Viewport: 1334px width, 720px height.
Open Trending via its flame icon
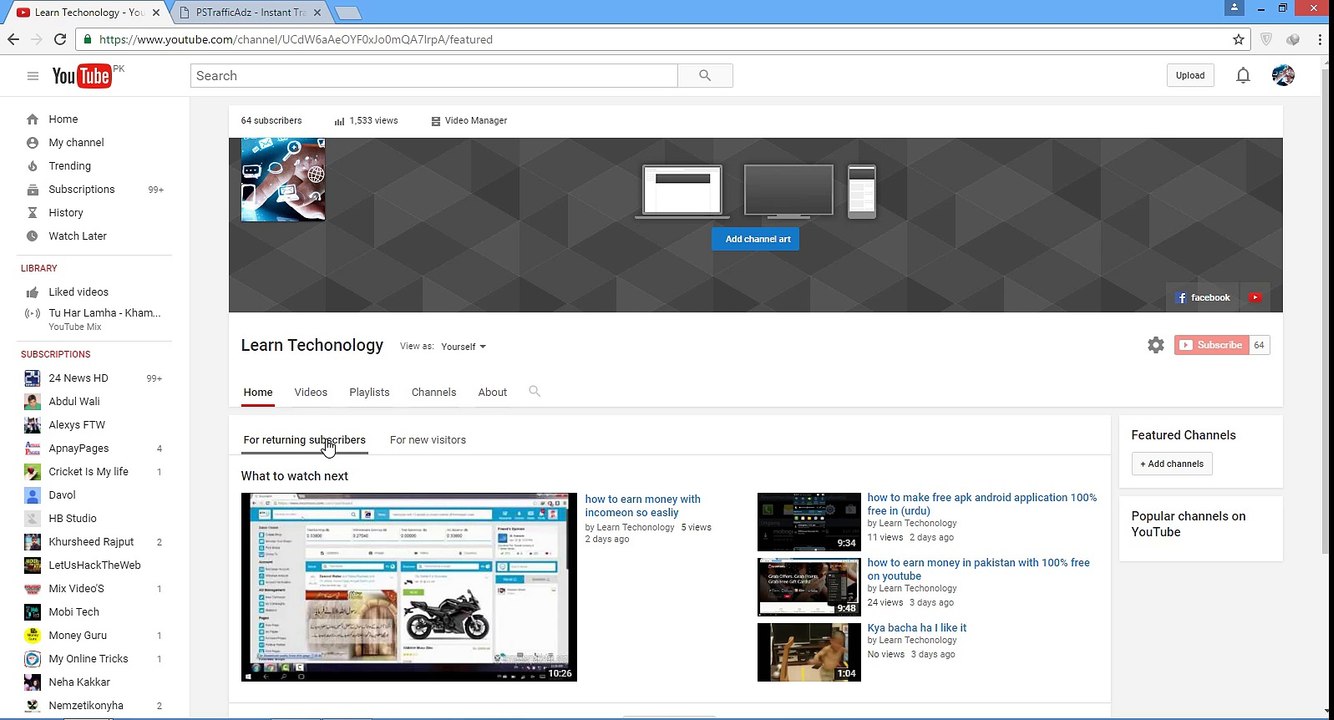33,166
